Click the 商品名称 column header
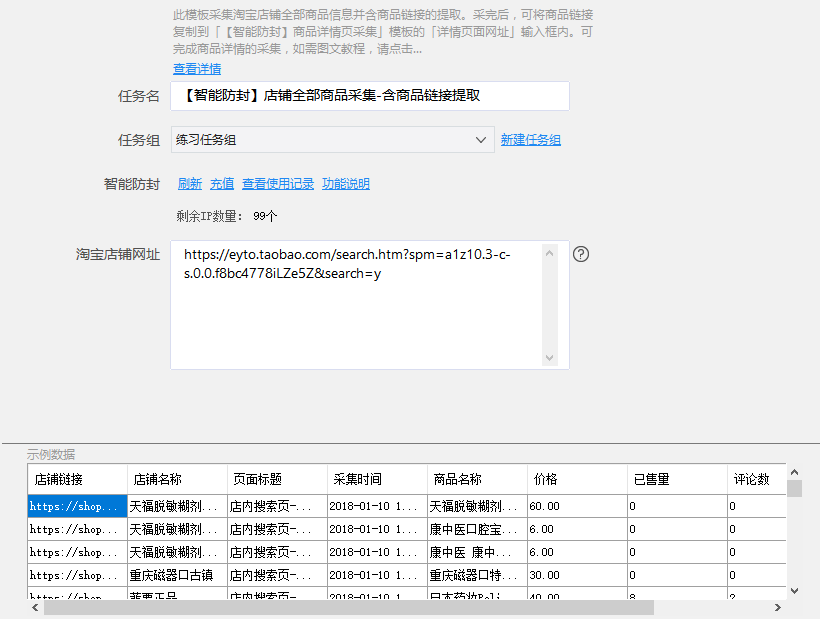This screenshot has height=619, width=820. pyautogui.click(x=477, y=479)
